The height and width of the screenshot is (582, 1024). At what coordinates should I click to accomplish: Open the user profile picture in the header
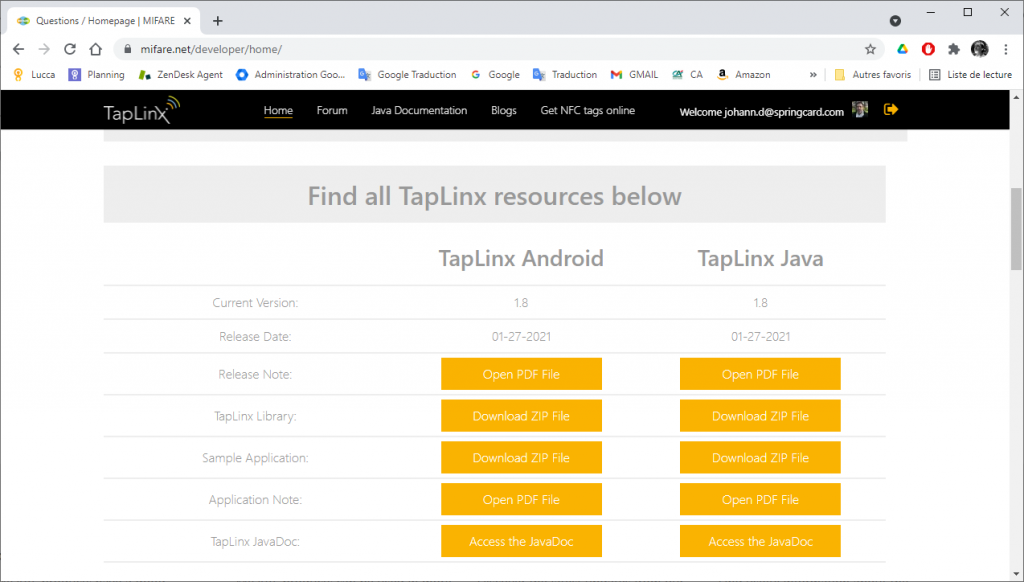coord(860,109)
